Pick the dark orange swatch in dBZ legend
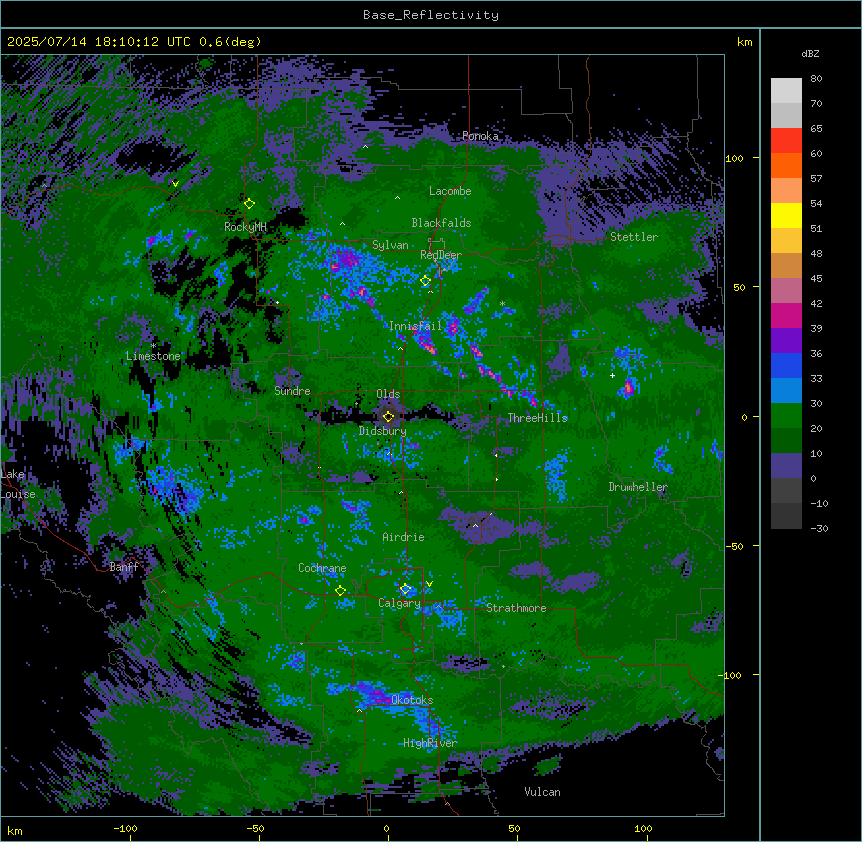862x842 pixels. 786,165
